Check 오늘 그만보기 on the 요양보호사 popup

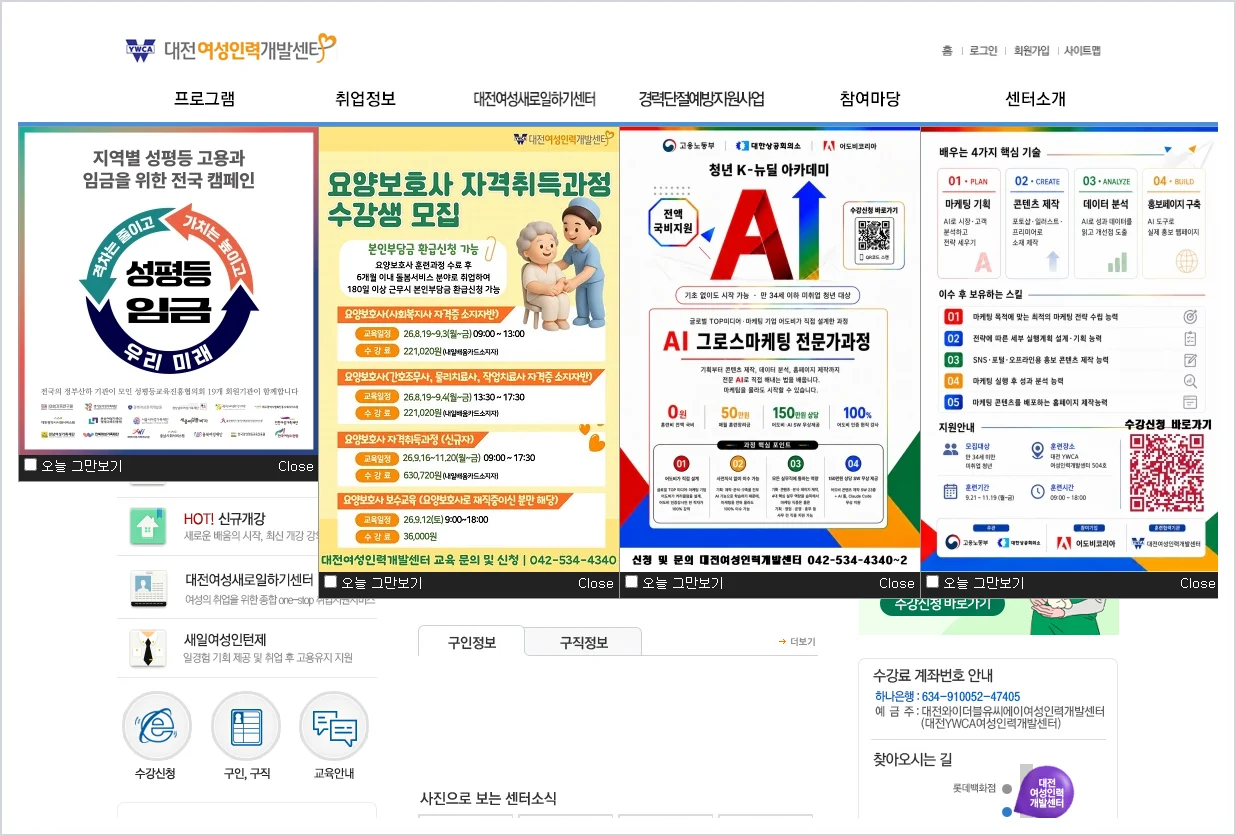(x=330, y=582)
